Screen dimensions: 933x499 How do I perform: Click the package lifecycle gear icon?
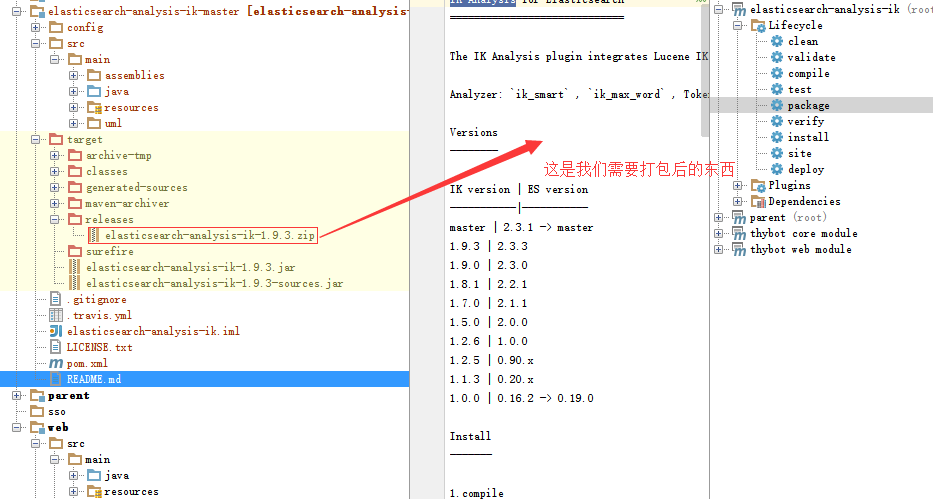point(777,105)
